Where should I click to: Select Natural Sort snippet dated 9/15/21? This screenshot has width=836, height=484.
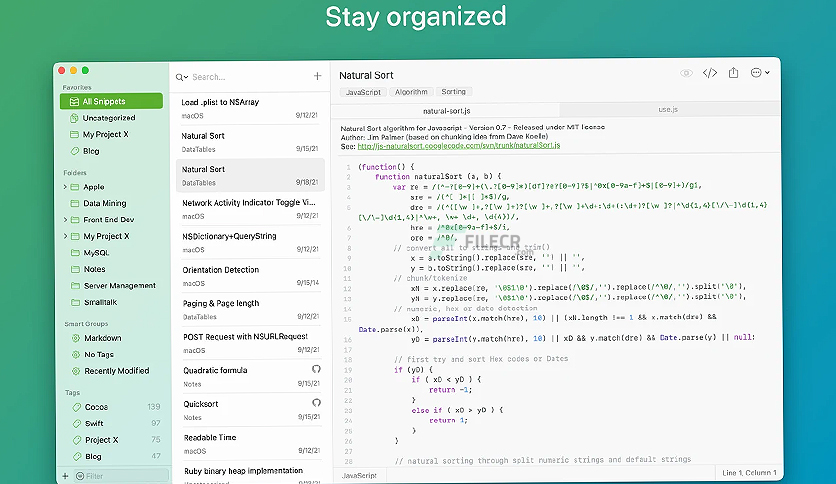pos(250,142)
